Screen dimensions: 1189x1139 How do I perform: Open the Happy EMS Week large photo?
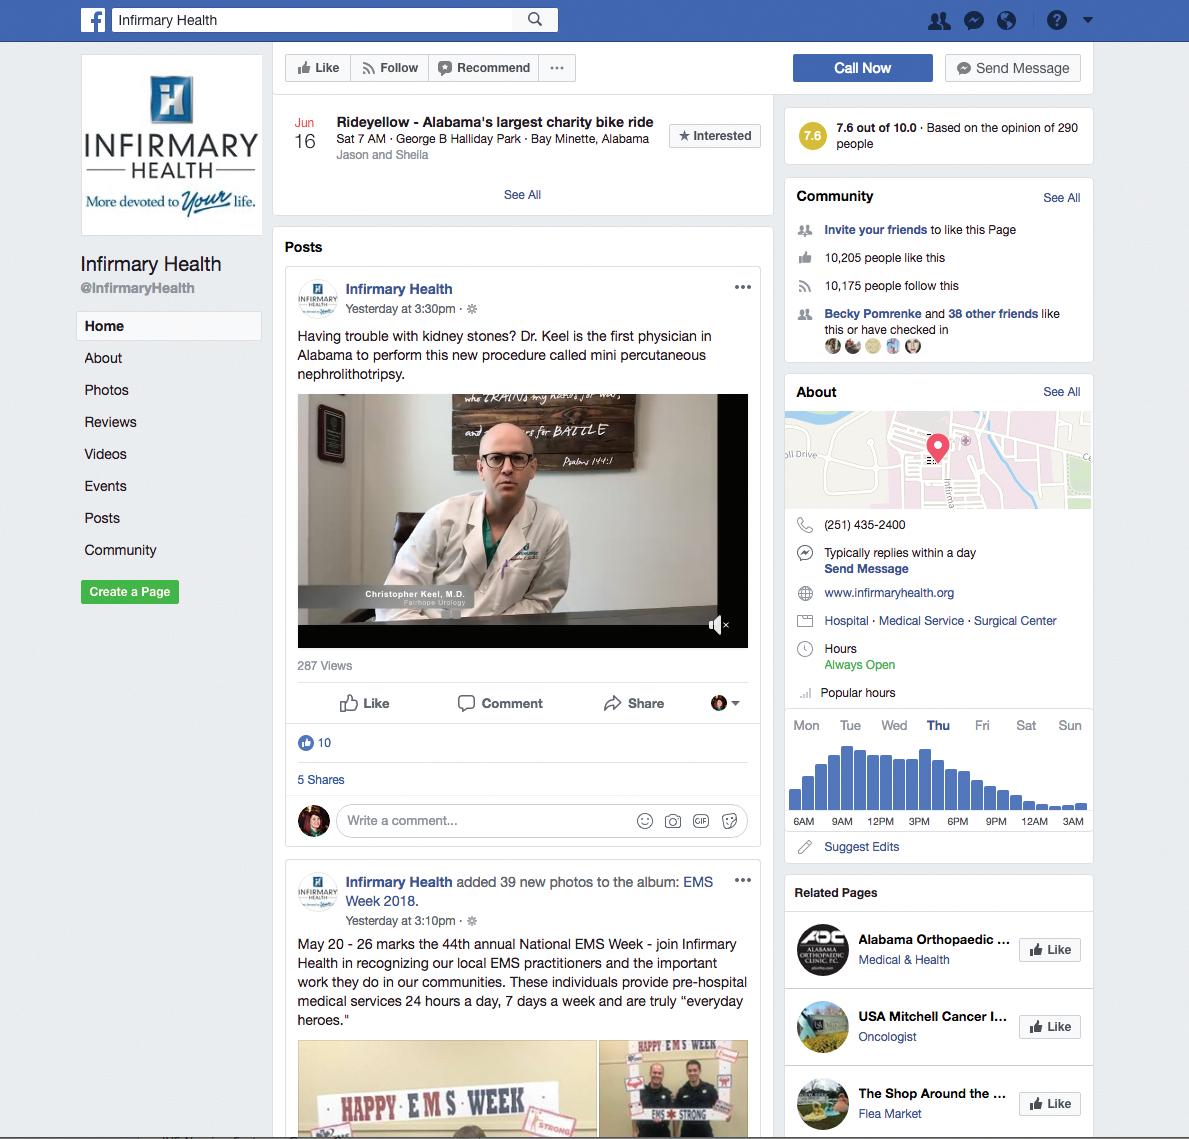(x=447, y=1088)
